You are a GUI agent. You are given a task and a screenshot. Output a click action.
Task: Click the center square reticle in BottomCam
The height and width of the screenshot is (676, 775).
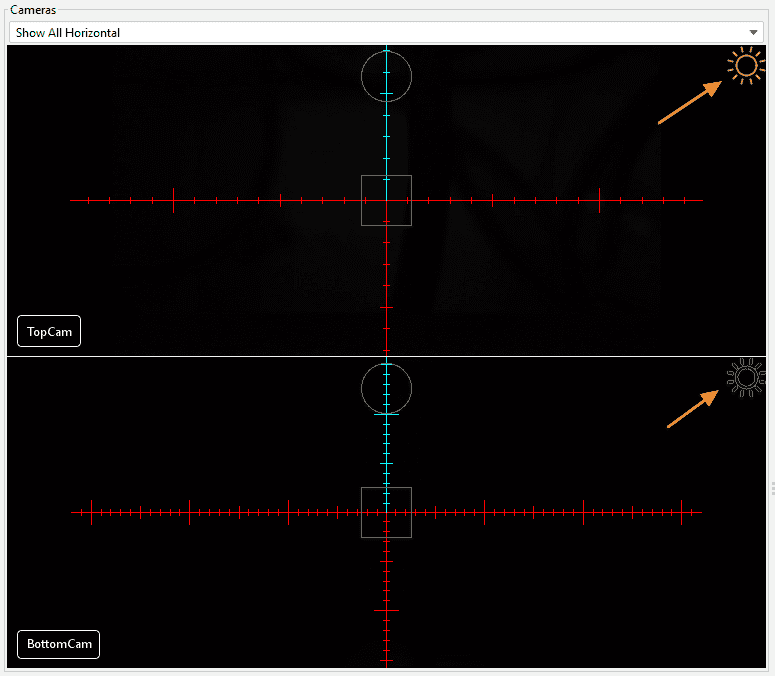pos(386,512)
